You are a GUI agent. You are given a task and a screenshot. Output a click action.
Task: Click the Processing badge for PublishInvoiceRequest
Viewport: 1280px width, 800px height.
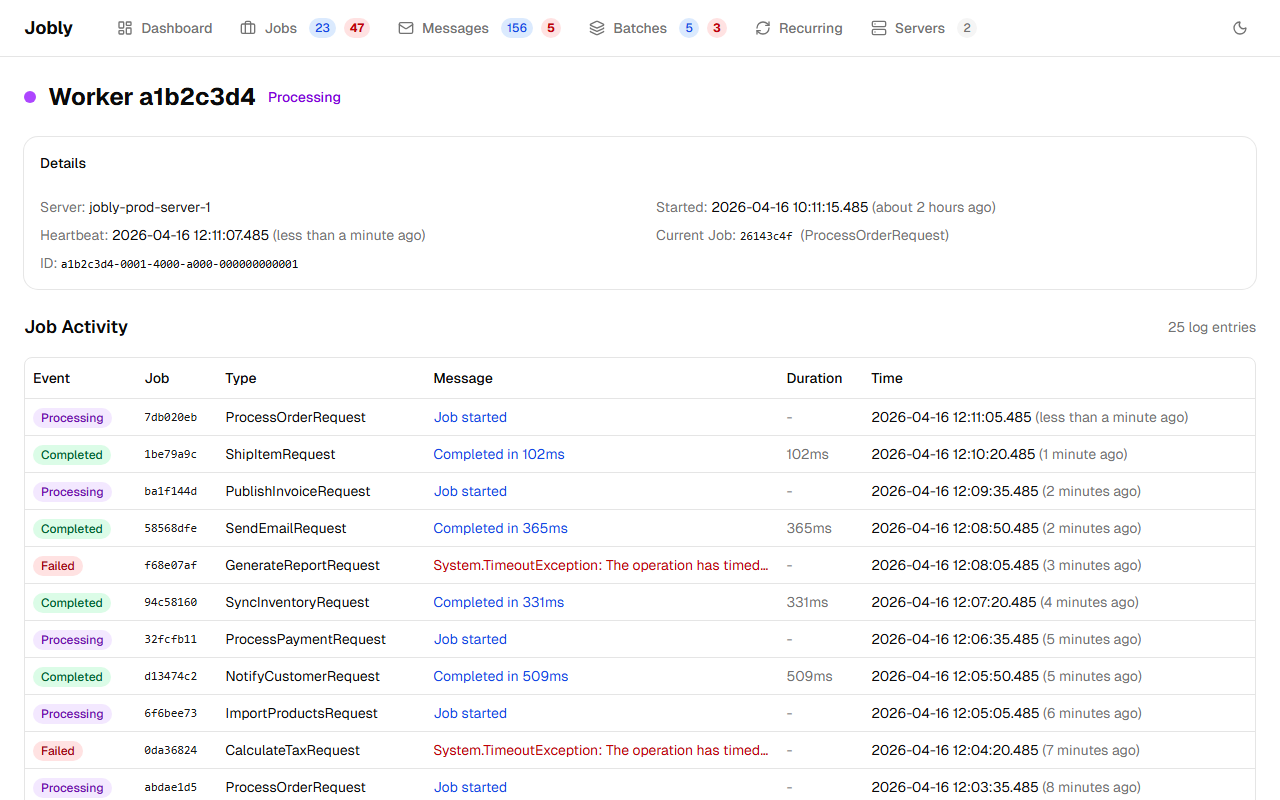pos(72,491)
